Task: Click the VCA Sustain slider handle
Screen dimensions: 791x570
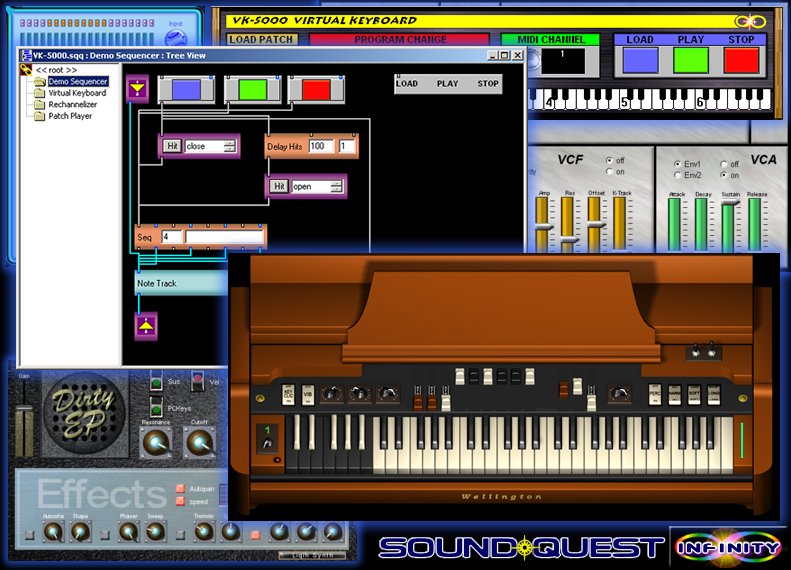Action: point(729,202)
